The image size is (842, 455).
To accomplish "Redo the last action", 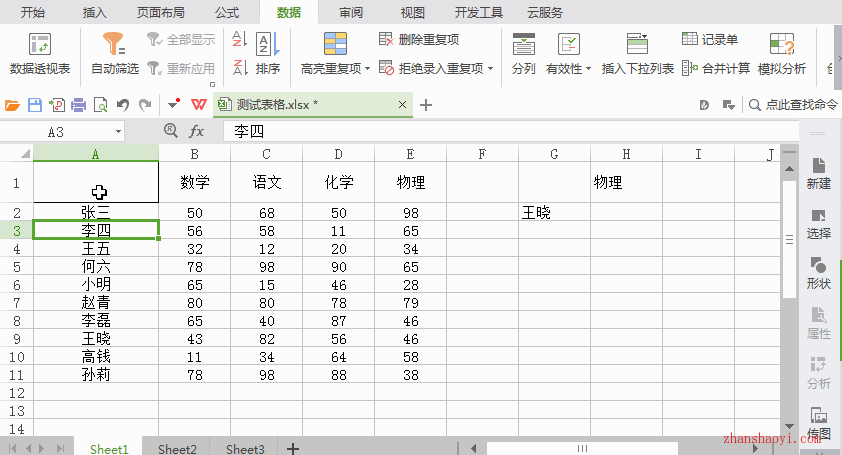I will click(x=145, y=105).
